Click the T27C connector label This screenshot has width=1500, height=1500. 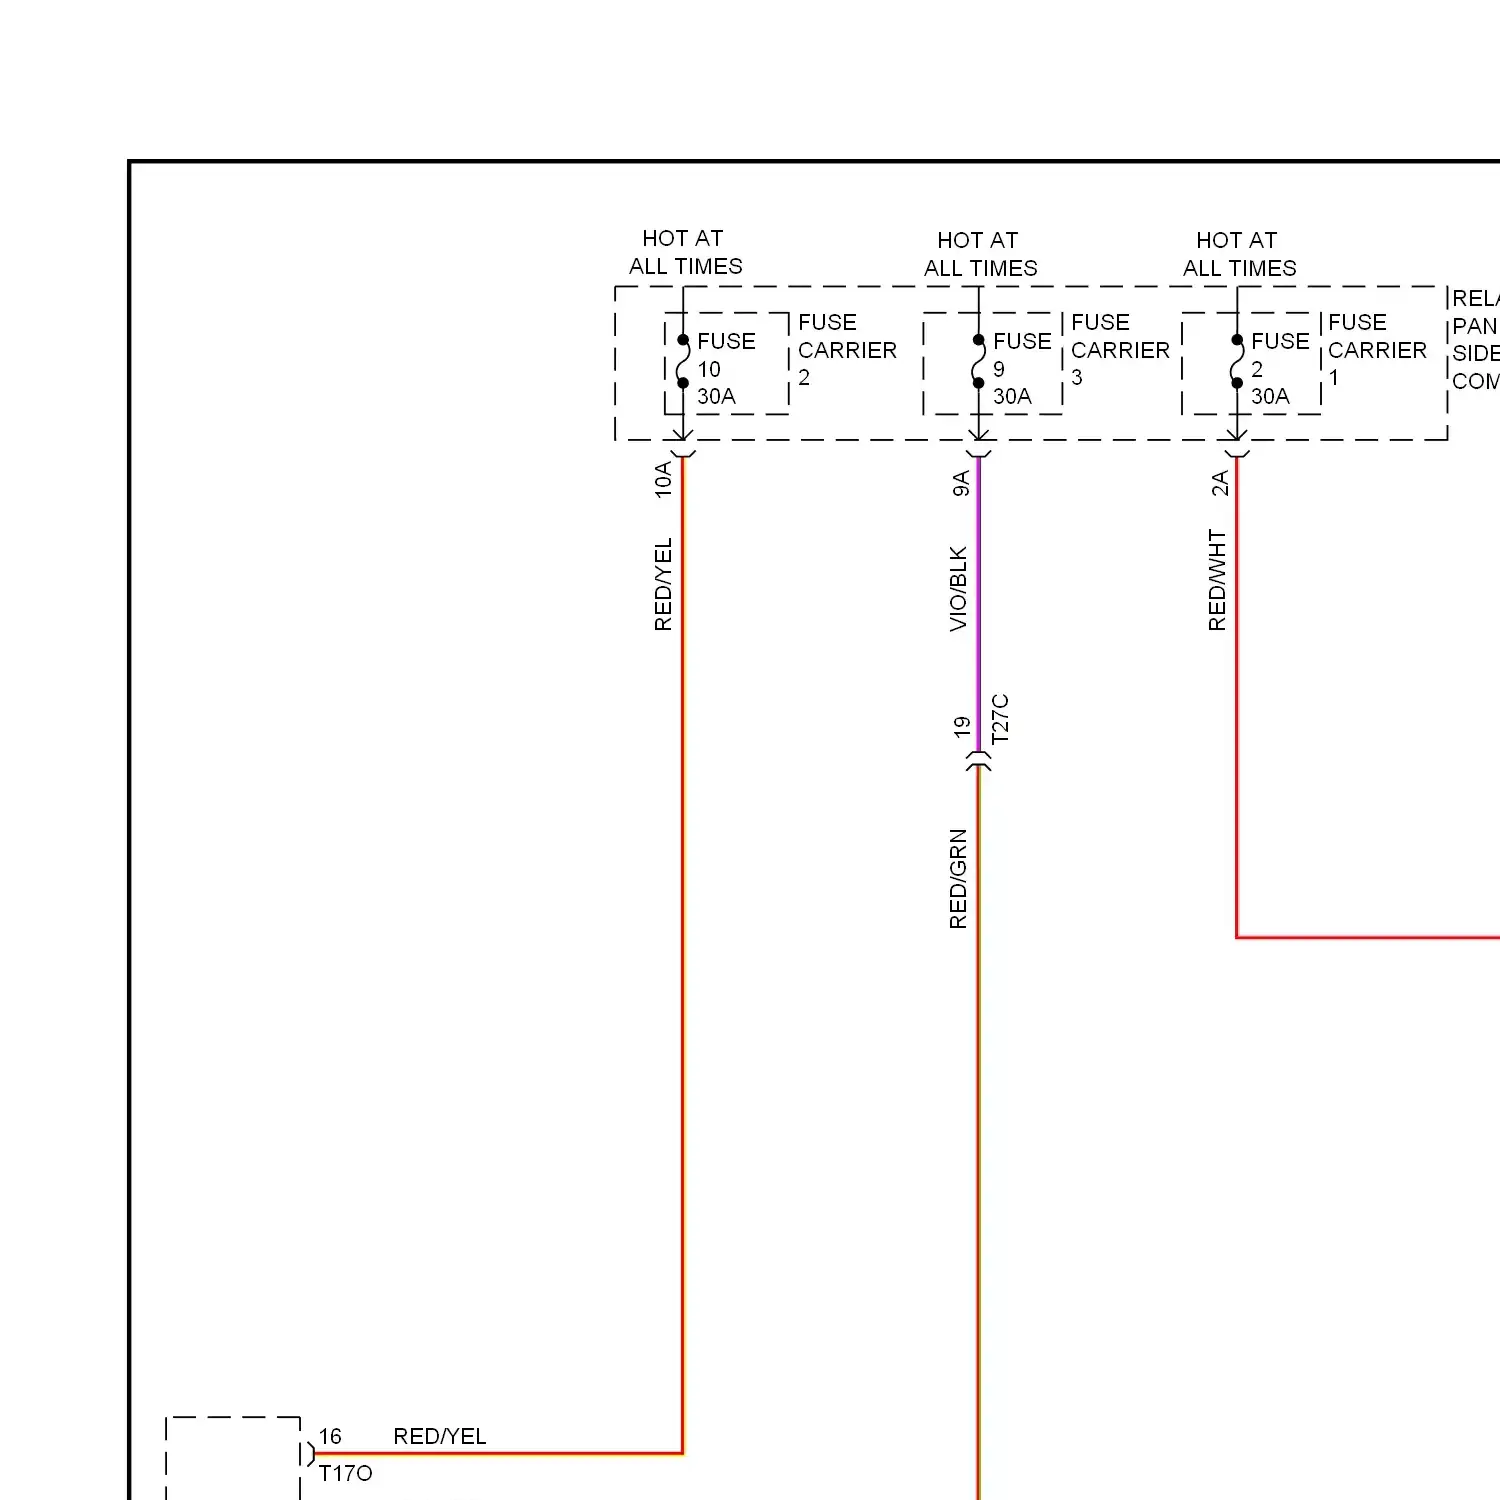pos(1000,718)
